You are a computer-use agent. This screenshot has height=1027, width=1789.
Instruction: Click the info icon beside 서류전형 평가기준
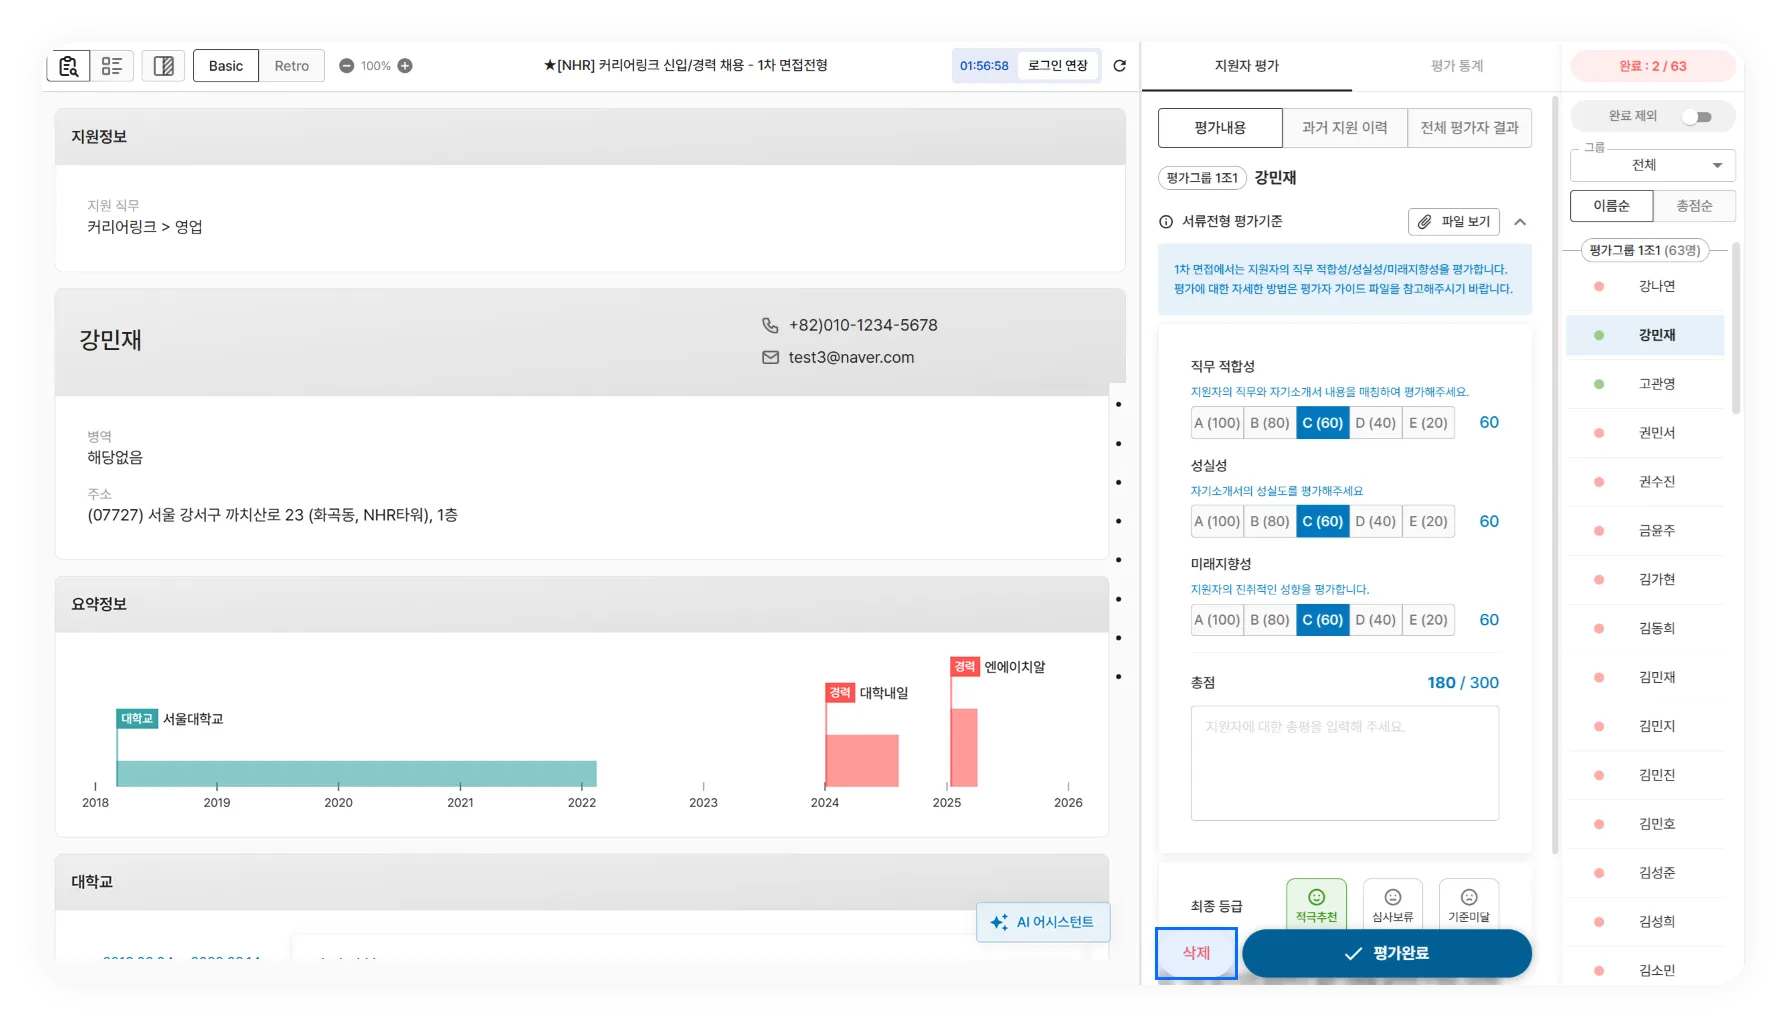pyautogui.click(x=1166, y=222)
